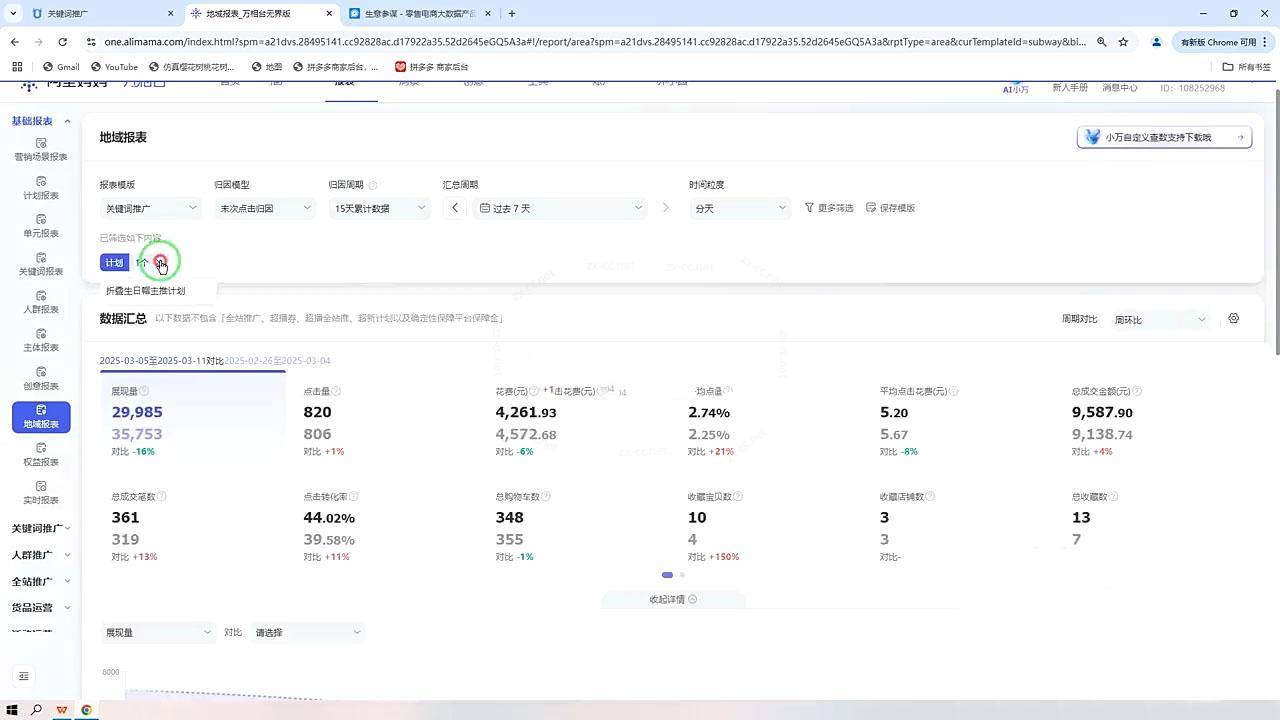
Task: Open 营销场景报表 in the sidebar
Action: [x=41, y=149]
